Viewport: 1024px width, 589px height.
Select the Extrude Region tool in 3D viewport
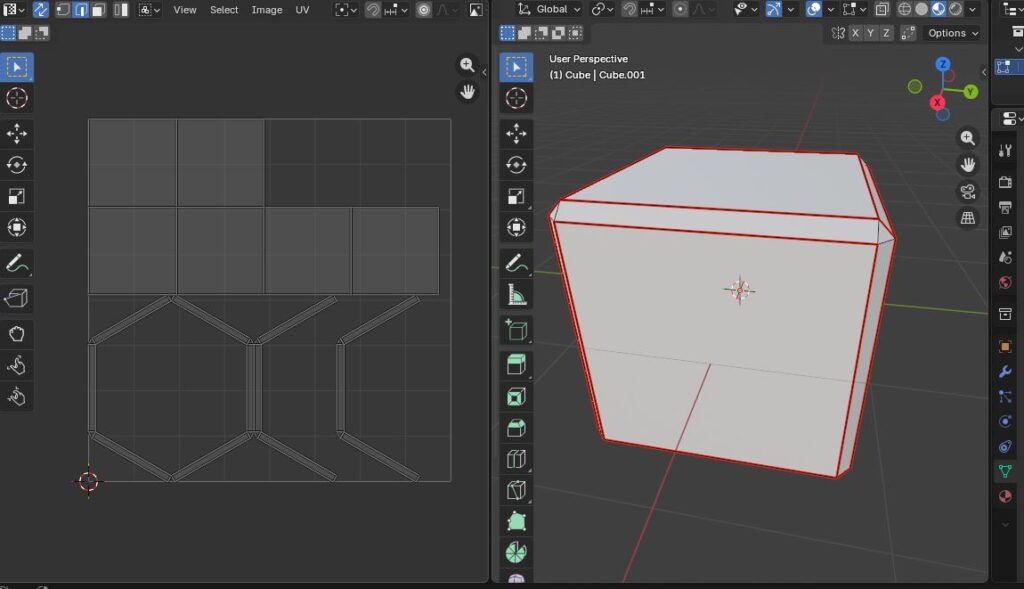[x=516, y=365]
